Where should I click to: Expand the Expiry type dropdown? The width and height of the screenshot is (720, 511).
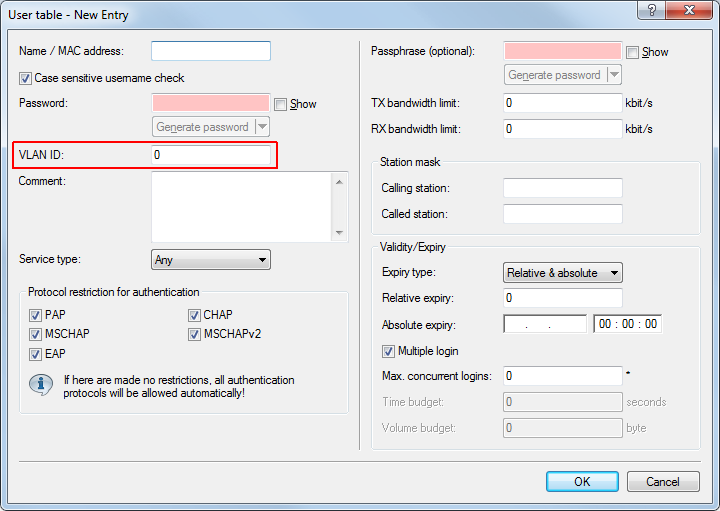coord(562,273)
